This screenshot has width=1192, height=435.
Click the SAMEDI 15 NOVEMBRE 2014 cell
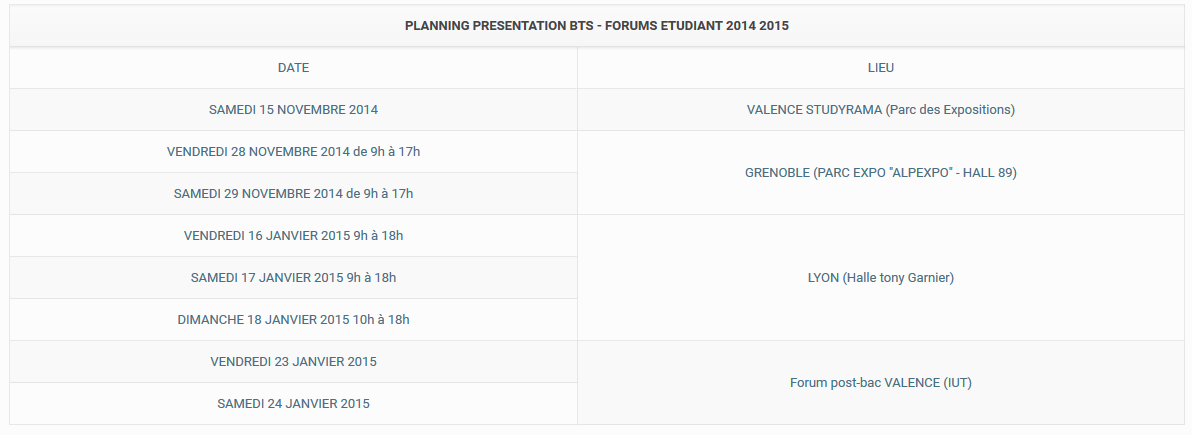(x=293, y=110)
